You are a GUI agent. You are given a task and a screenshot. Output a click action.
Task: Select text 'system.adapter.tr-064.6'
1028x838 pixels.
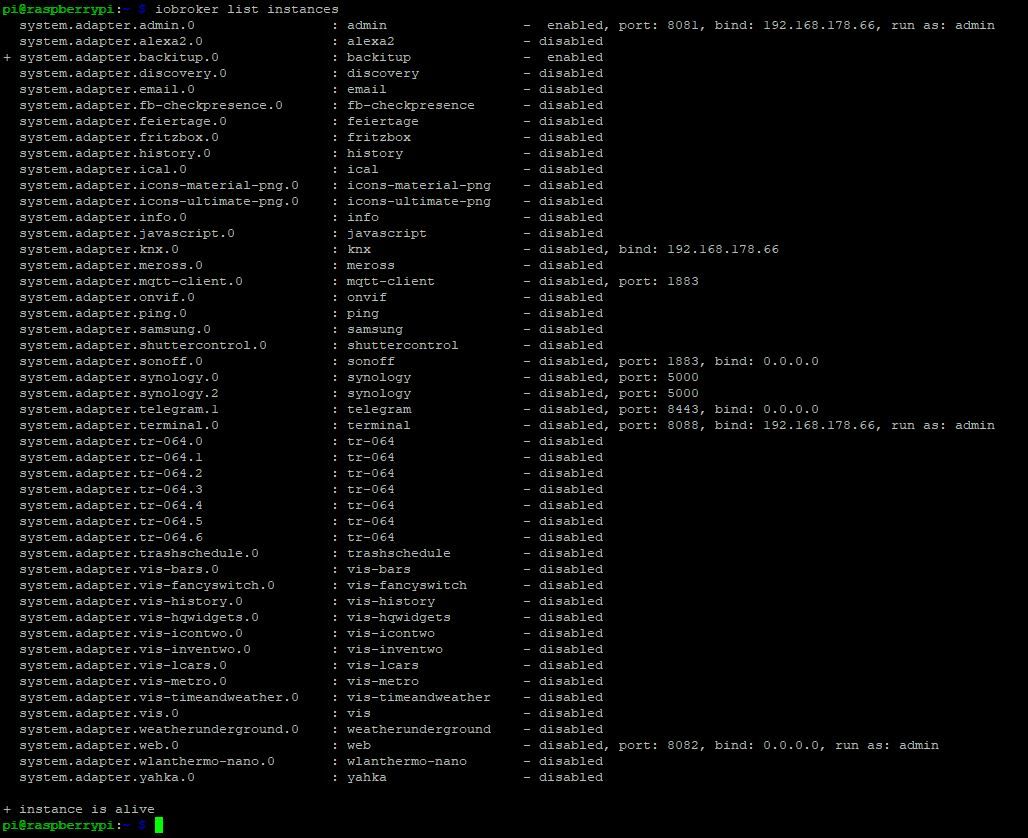click(111, 537)
